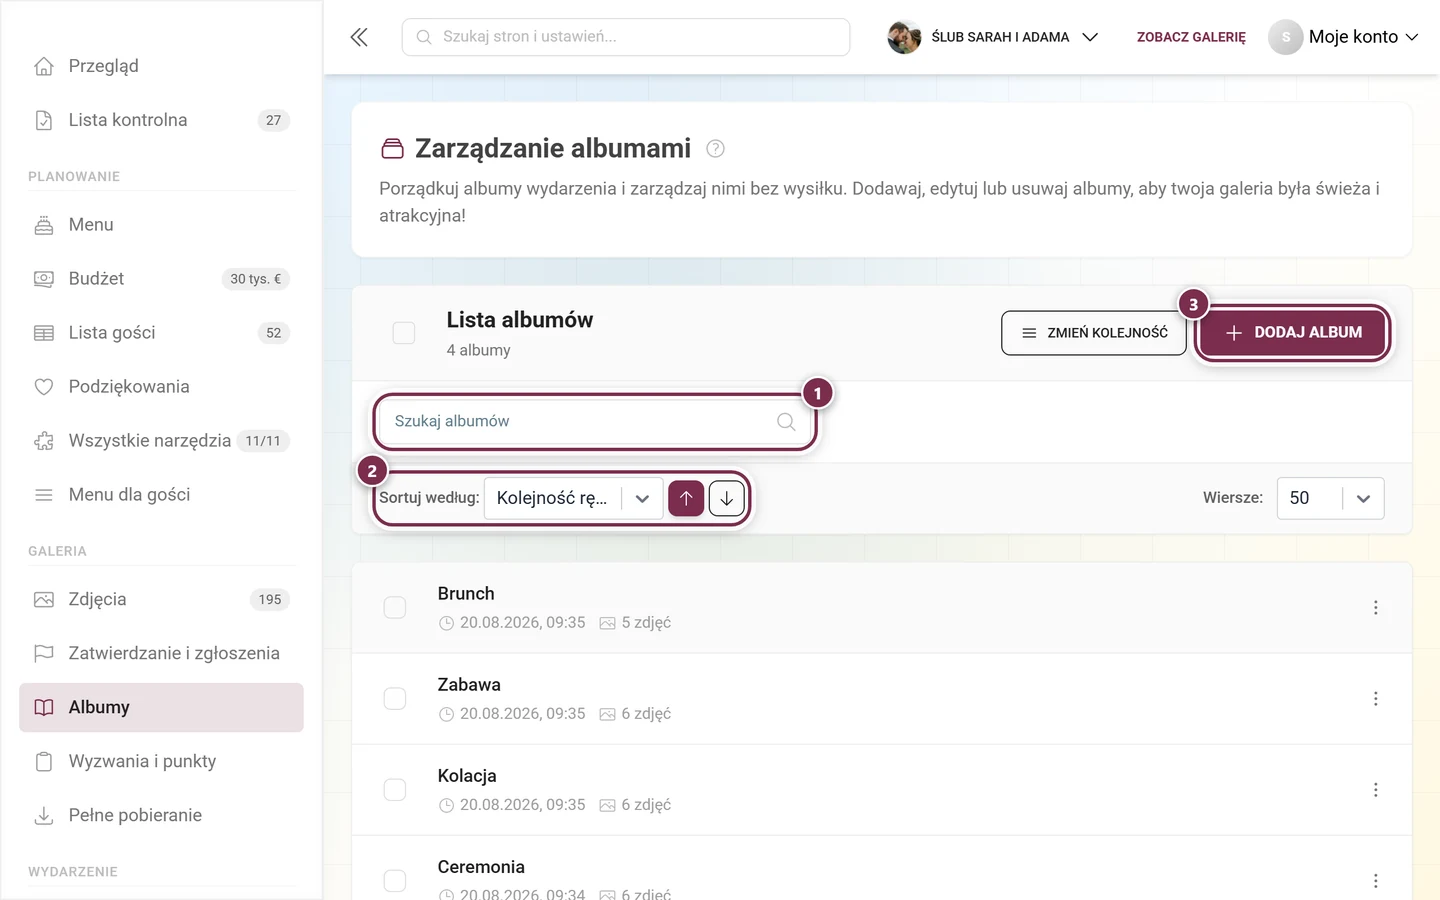1440x900 pixels.
Task: Open the Albumy sidebar item
Action: [x=161, y=708]
